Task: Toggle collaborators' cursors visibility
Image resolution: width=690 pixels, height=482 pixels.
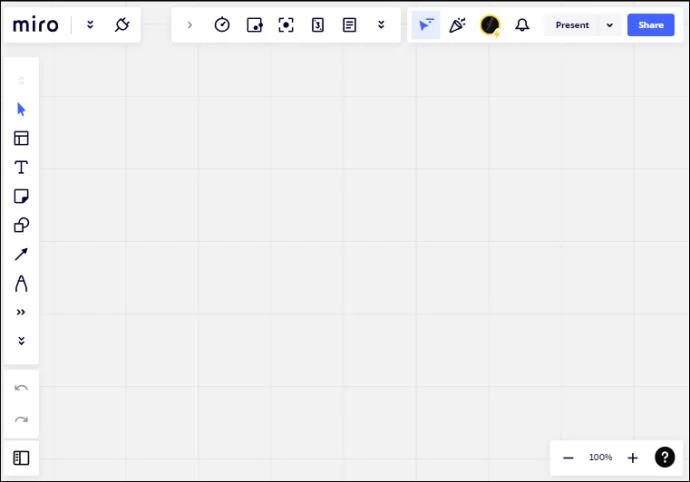Action: click(x=425, y=25)
